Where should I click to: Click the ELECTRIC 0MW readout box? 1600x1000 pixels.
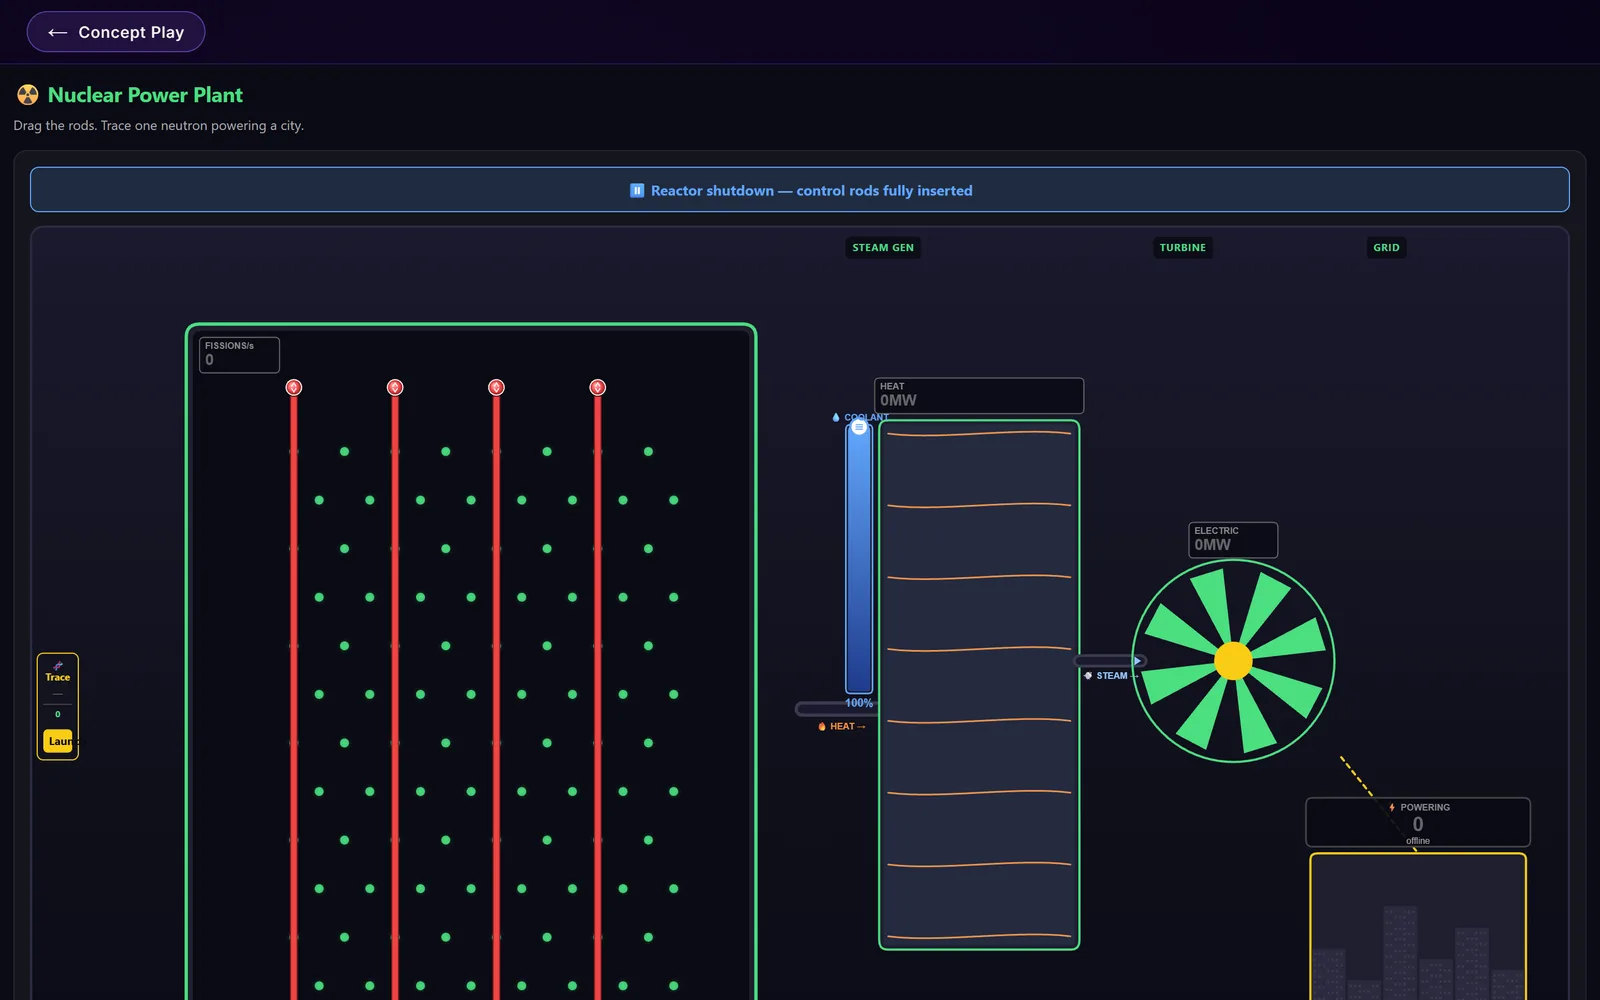pyautogui.click(x=1233, y=540)
